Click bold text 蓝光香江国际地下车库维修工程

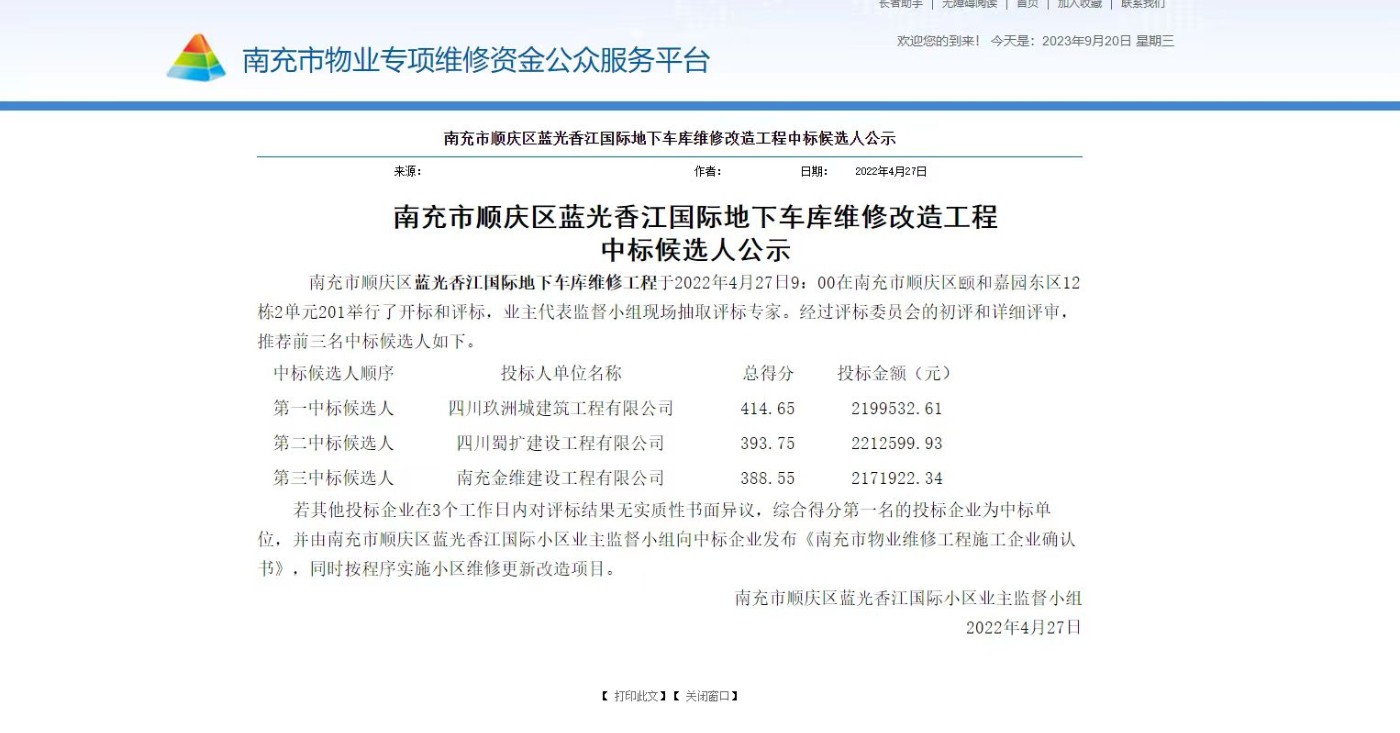pos(536,282)
